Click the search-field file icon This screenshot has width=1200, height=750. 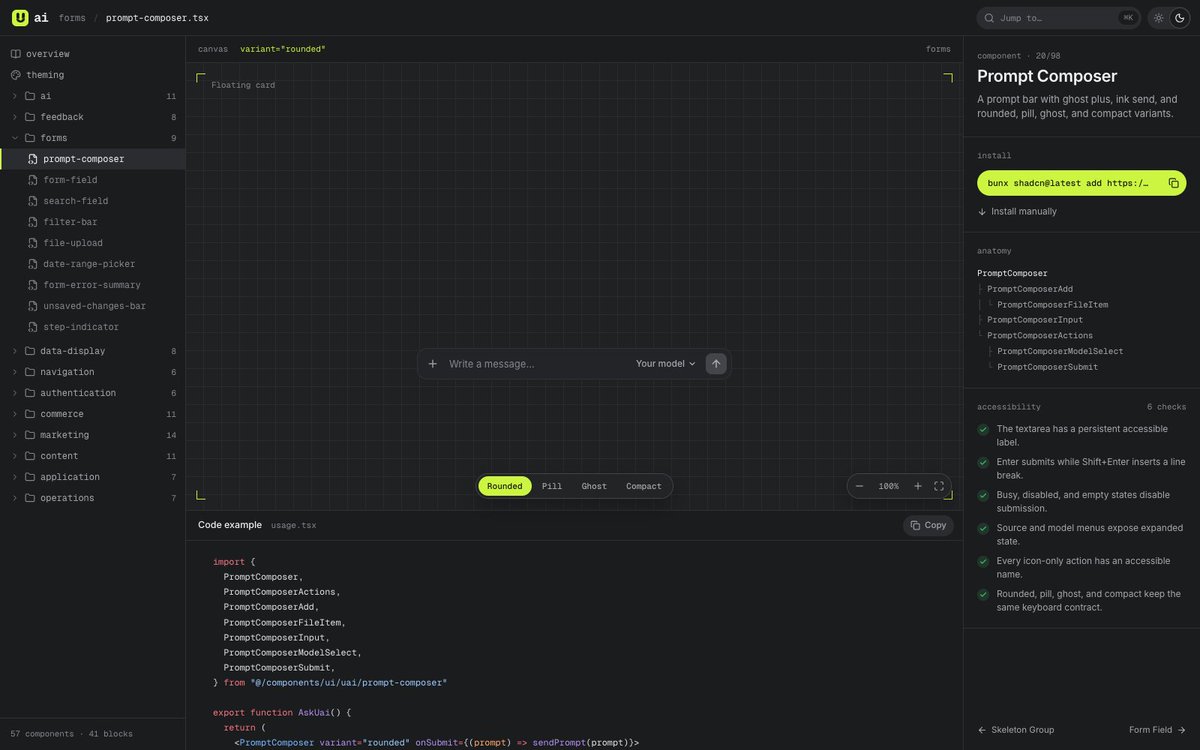point(33,201)
